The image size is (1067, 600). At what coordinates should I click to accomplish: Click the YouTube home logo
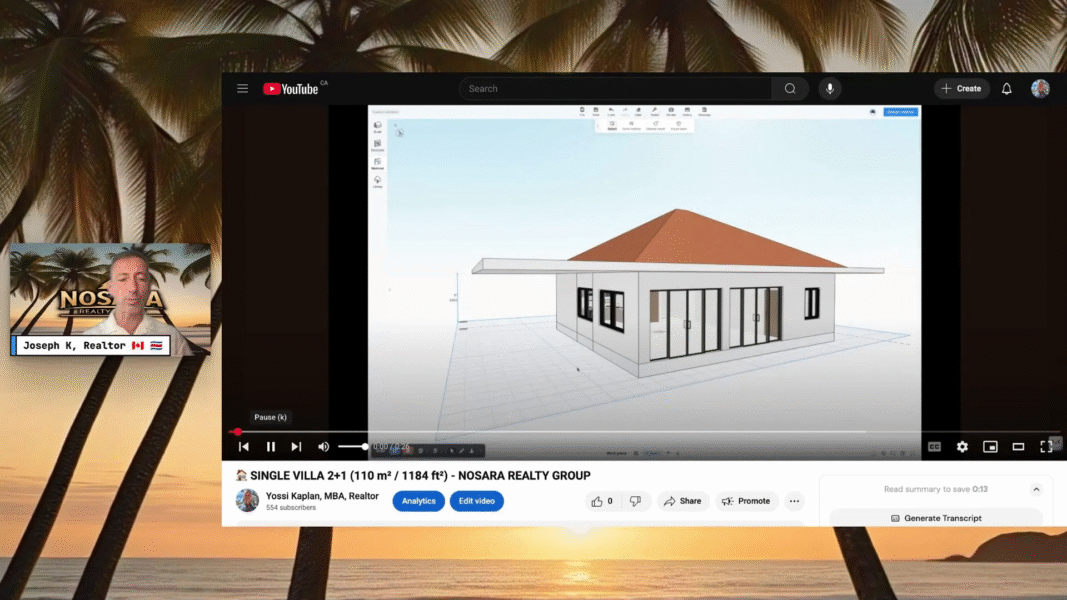pyautogui.click(x=291, y=89)
